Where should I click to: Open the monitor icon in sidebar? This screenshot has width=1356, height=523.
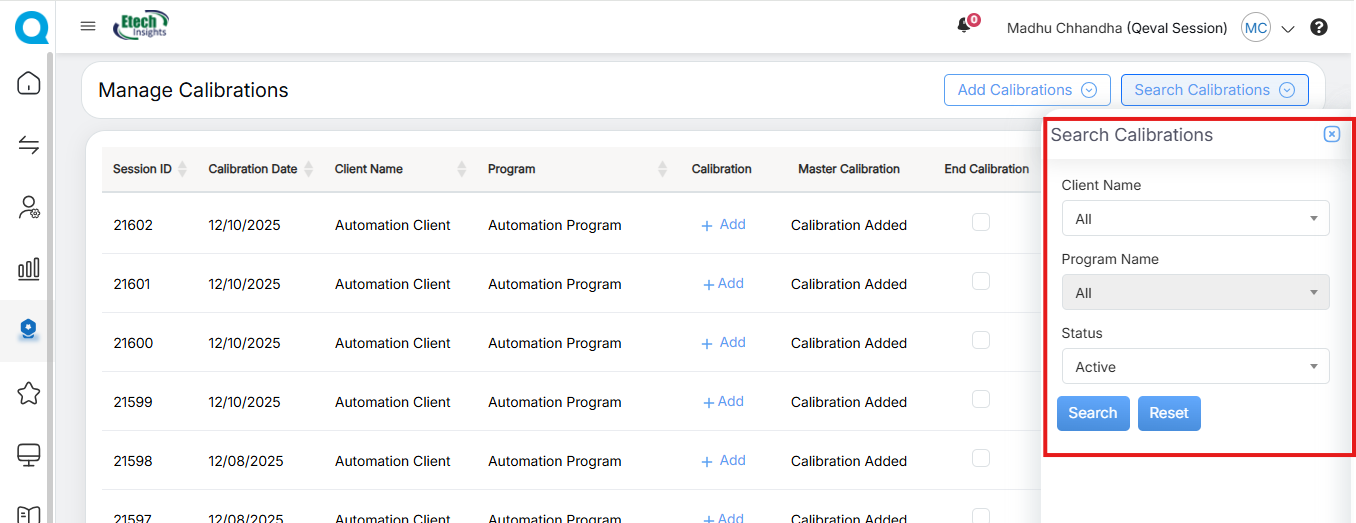(29, 455)
